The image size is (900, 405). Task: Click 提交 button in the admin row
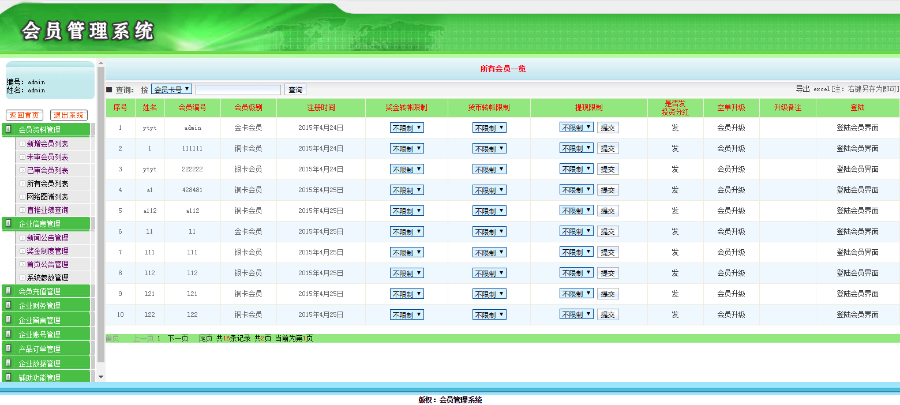pyautogui.click(x=608, y=128)
